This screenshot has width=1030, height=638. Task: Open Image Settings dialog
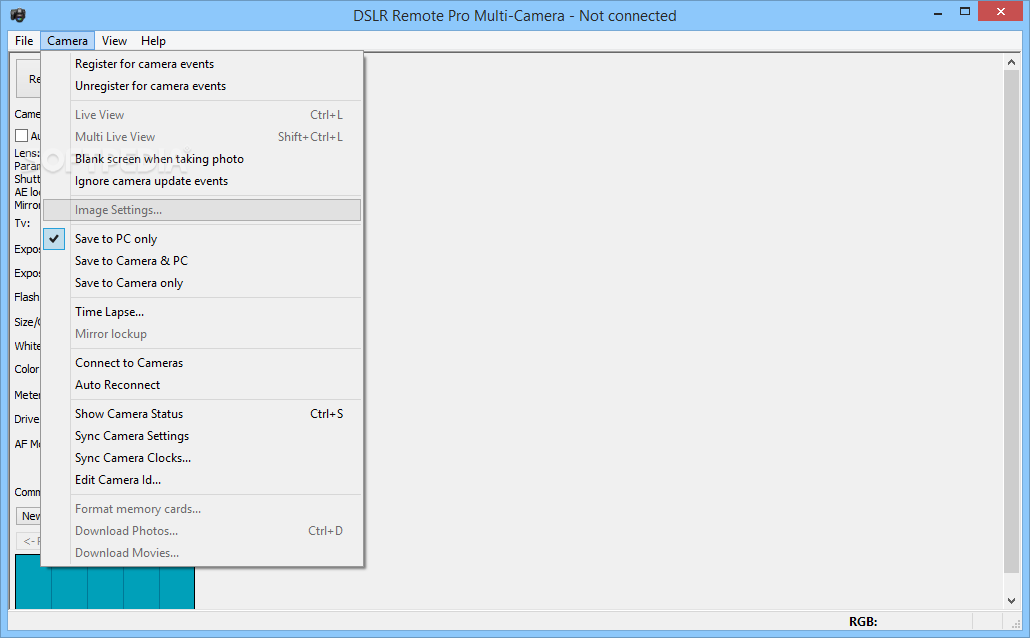pyautogui.click(x=202, y=210)
